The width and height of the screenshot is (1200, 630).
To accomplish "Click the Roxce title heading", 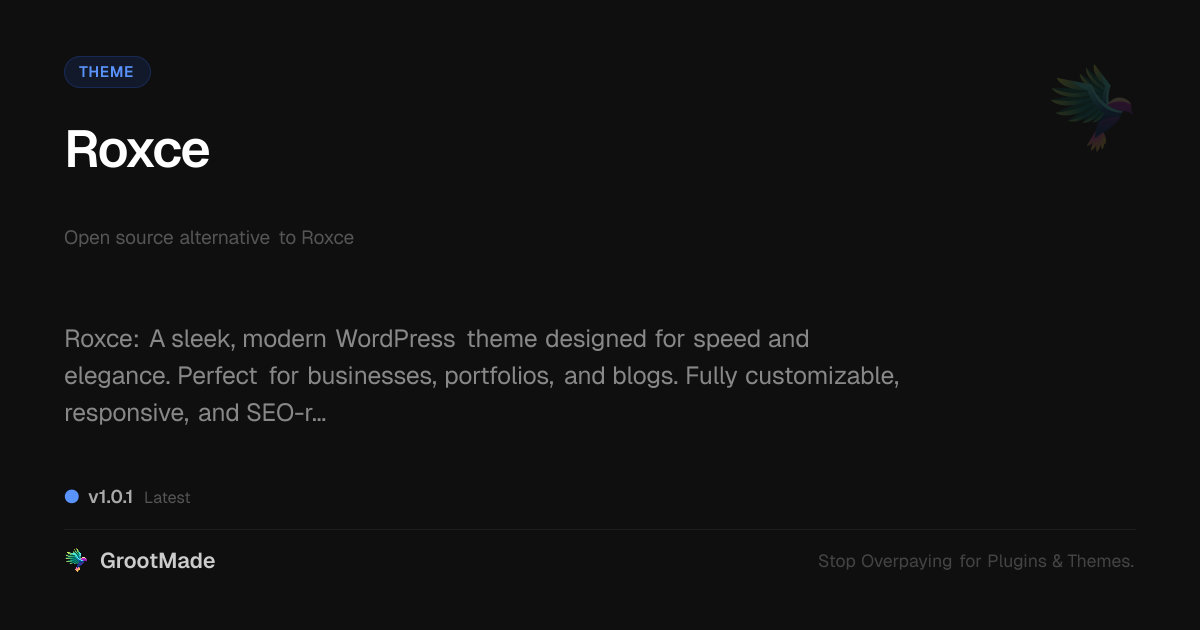I will tap(137, 149).
